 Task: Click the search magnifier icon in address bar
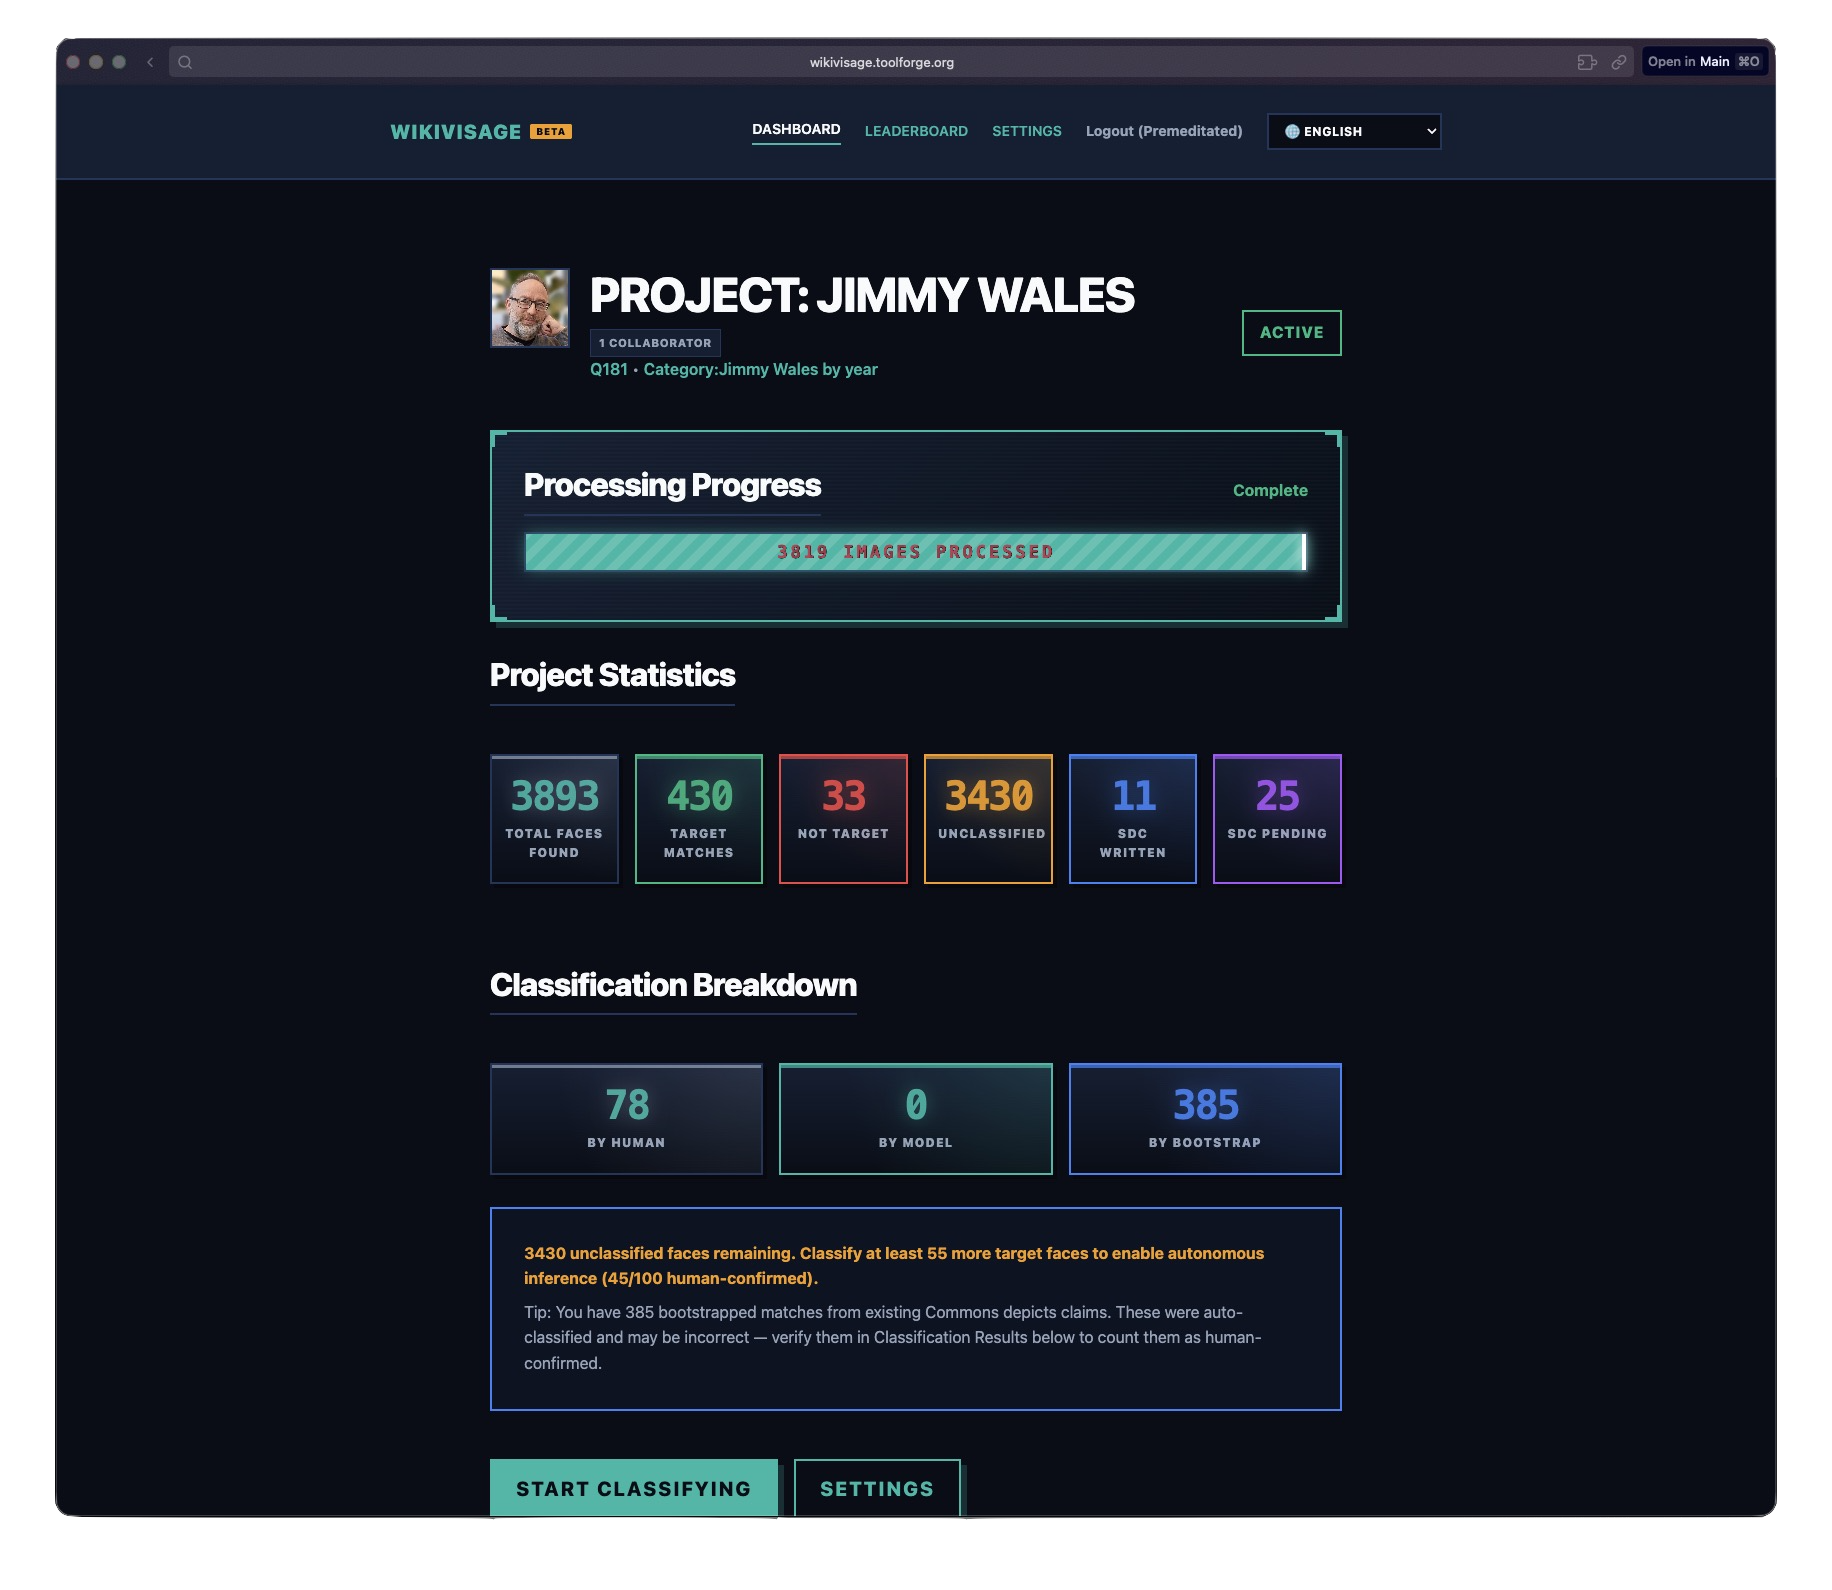pos(185,62)
